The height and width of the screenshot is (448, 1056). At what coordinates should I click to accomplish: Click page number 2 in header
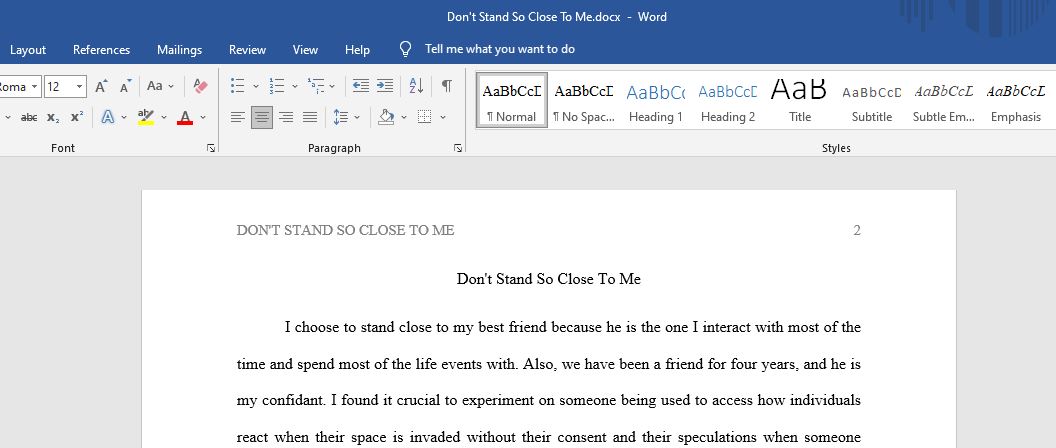click(x=857, y=230)
